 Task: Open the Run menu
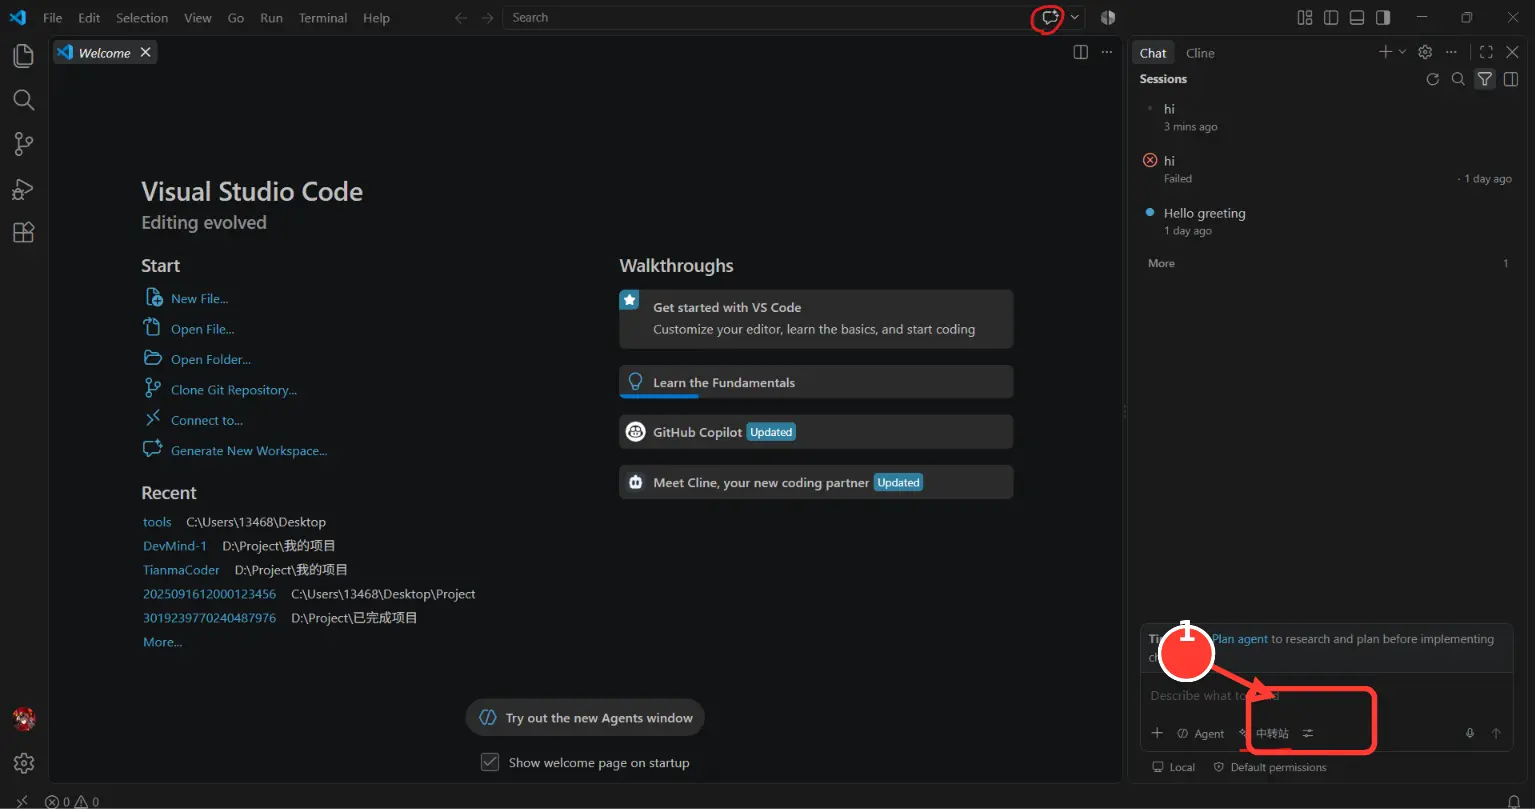tap(271, 17)
